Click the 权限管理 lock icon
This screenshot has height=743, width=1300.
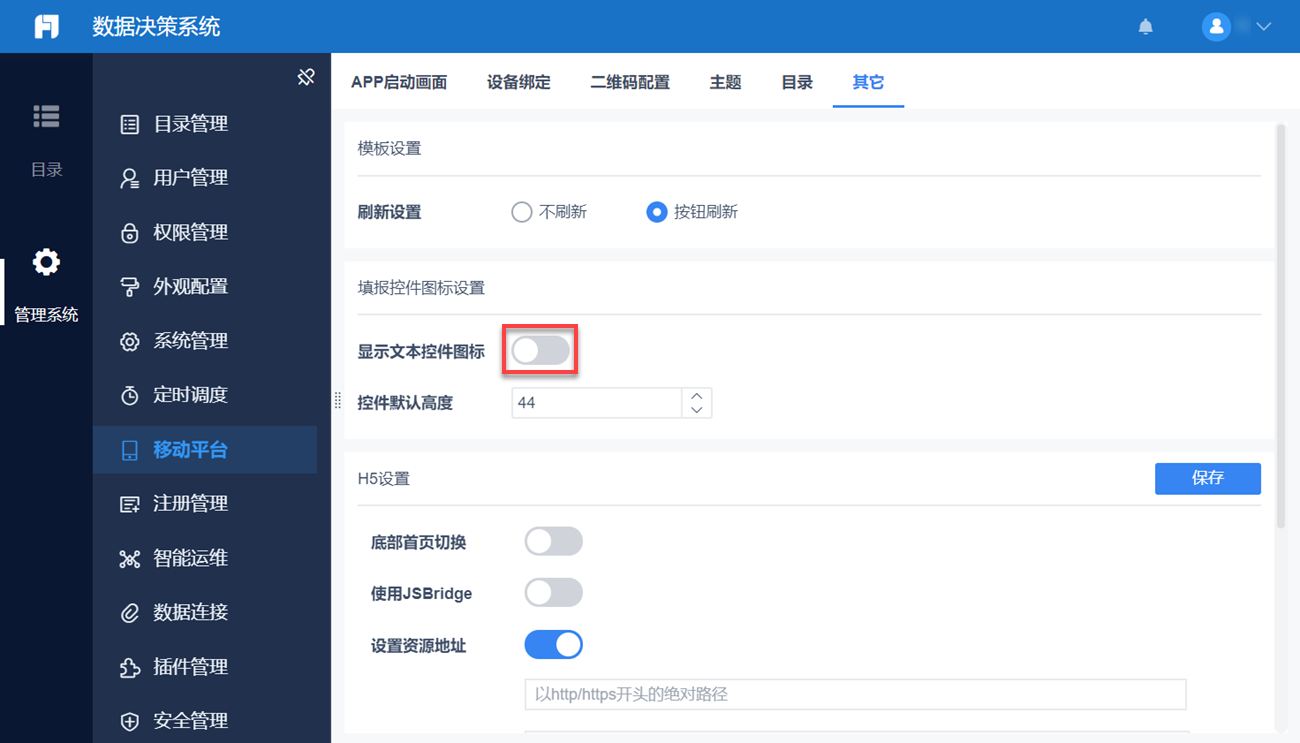[x=130, y=233]
